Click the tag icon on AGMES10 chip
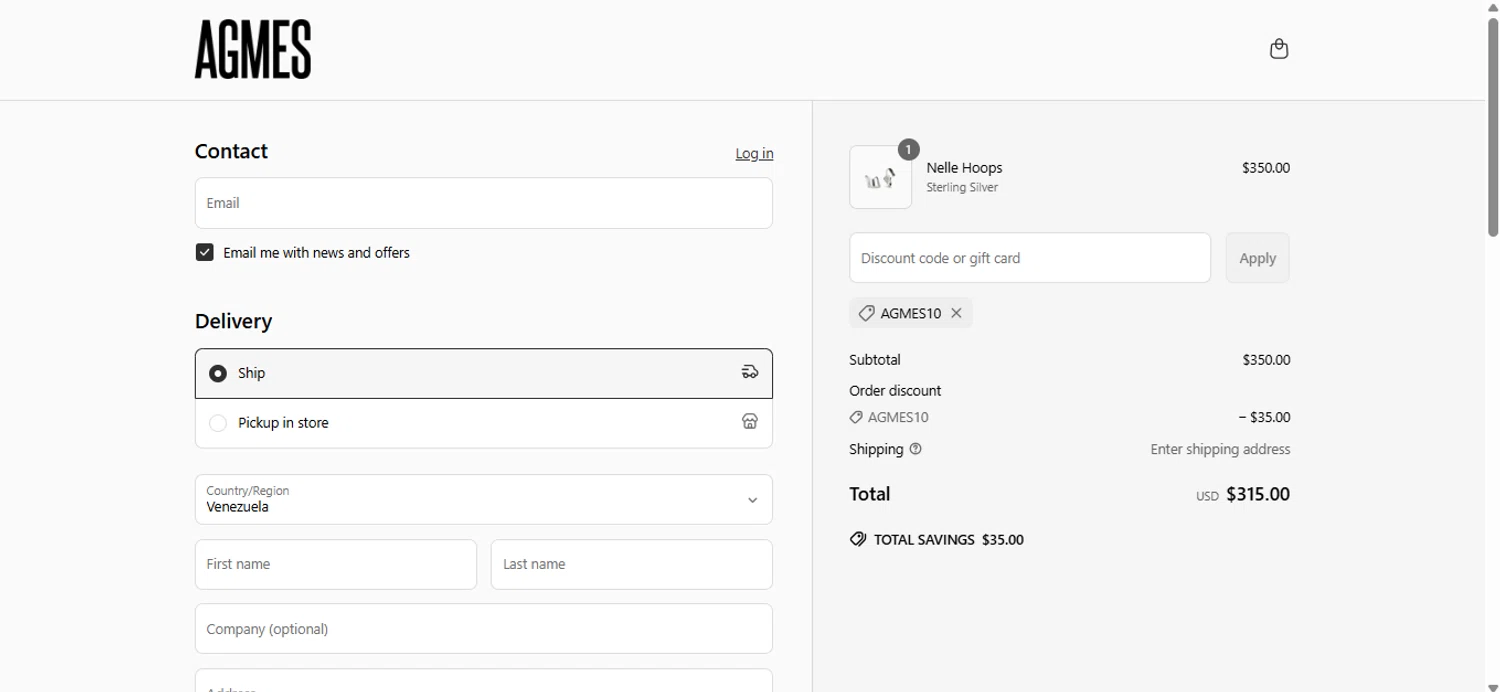This screenshot has width=1500, height=692. [x=867, y=313]
